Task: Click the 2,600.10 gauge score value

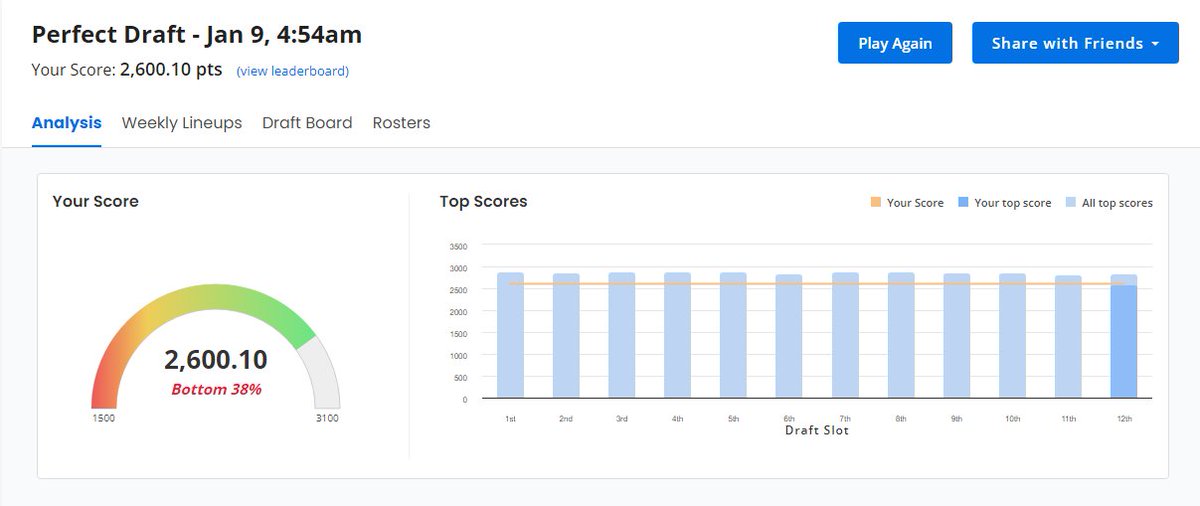Action: (216, 360)
